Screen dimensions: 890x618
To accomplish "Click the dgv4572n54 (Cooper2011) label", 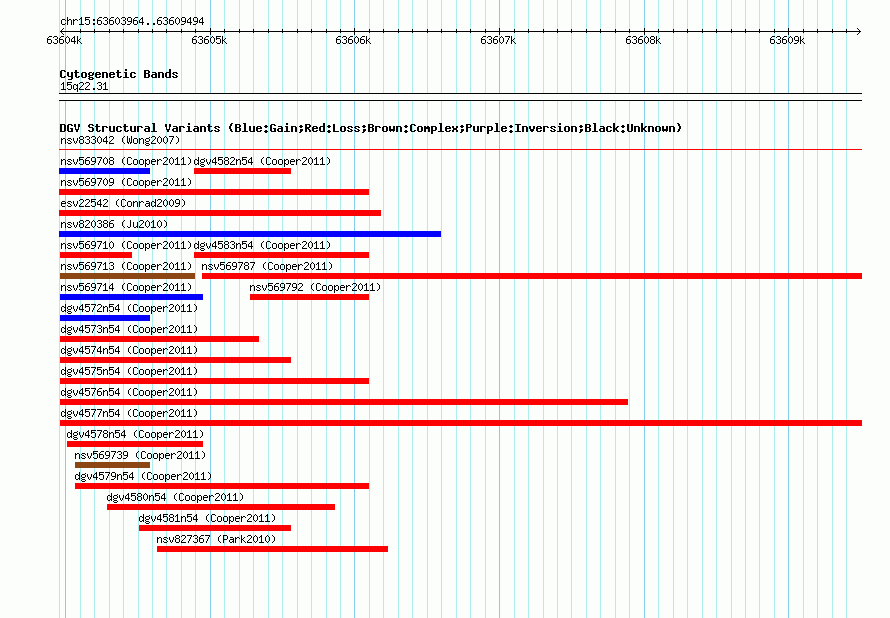I will coord(129,308).
